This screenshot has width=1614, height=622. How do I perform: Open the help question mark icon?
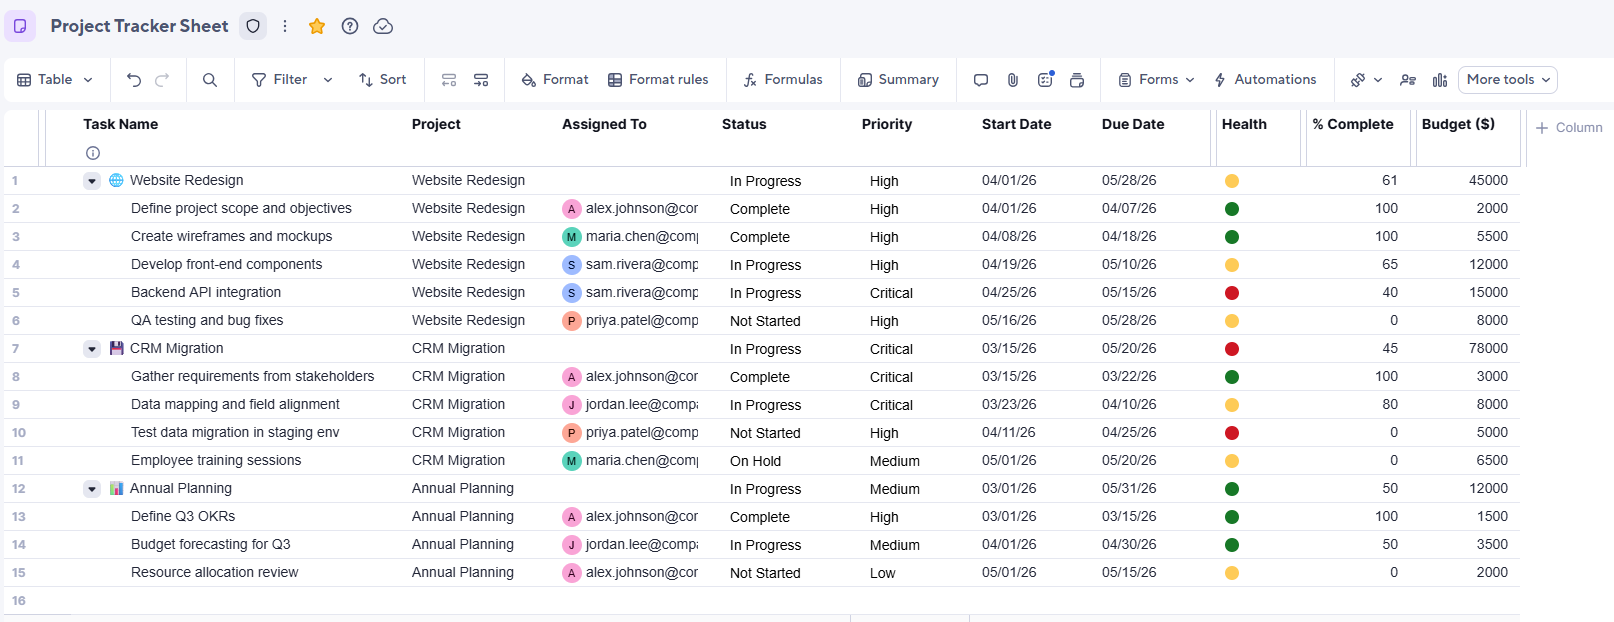[350, 26]
